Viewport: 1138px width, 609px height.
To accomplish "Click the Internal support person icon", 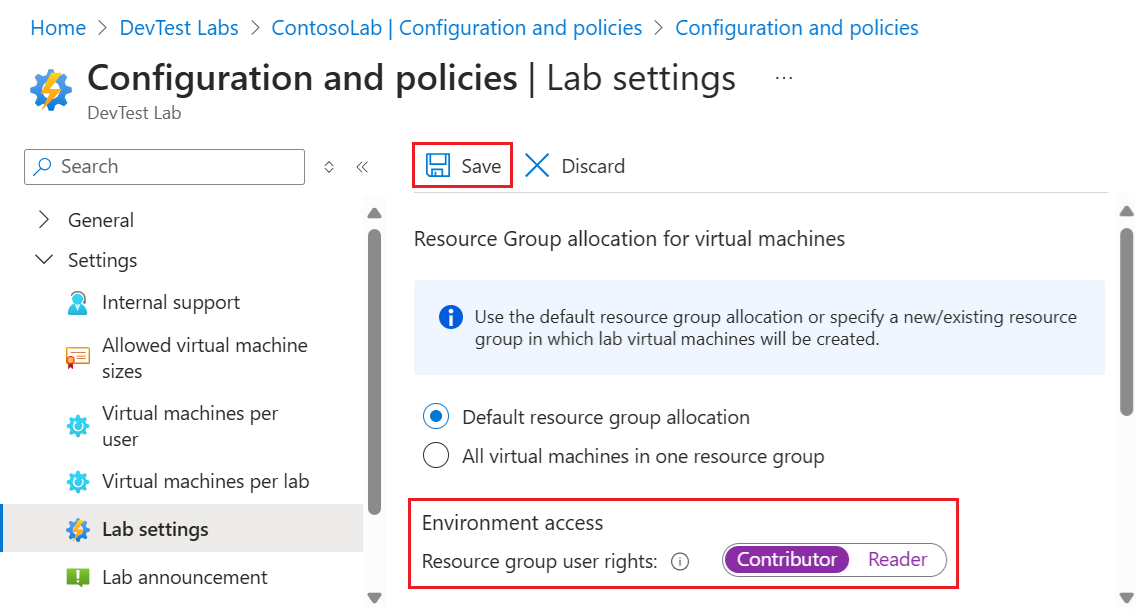I will click(77, 303).
